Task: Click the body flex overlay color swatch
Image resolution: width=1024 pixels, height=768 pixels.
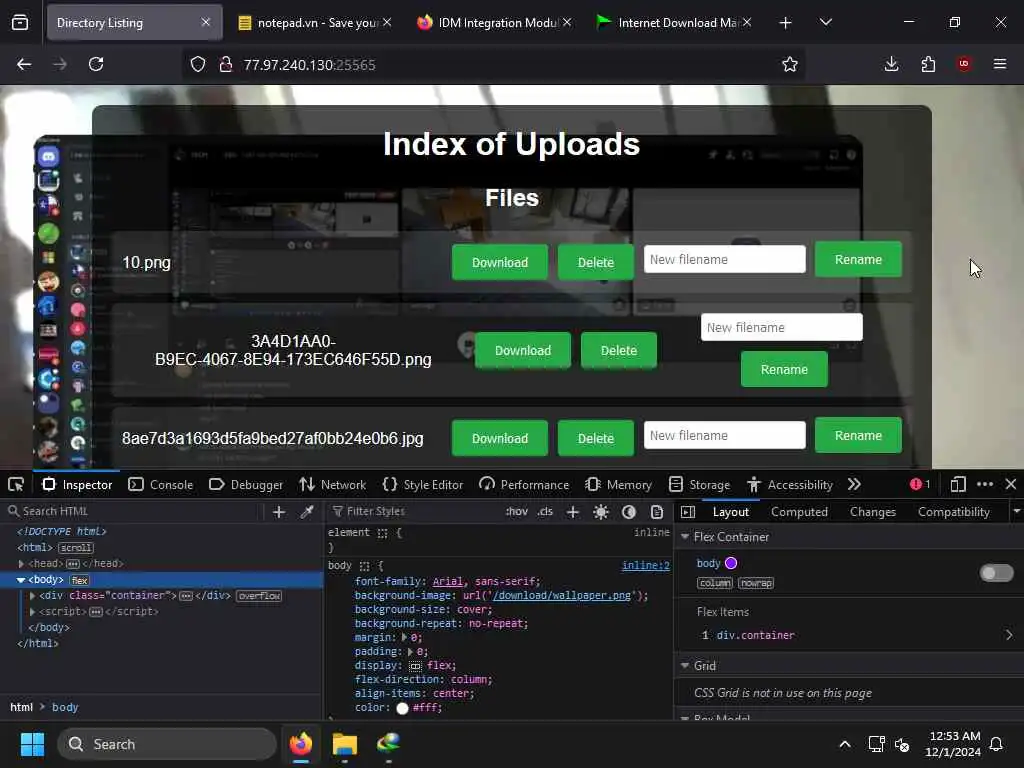Action: point(731,563)
